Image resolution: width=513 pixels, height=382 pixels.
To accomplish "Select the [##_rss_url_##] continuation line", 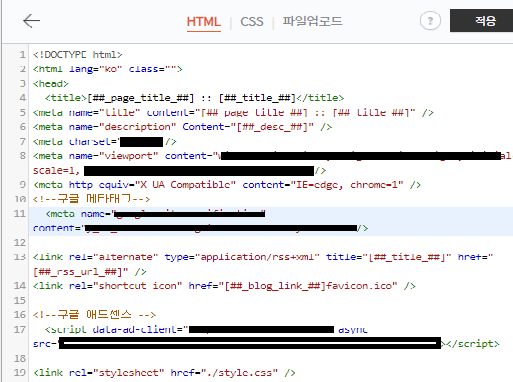I will 89,272.
